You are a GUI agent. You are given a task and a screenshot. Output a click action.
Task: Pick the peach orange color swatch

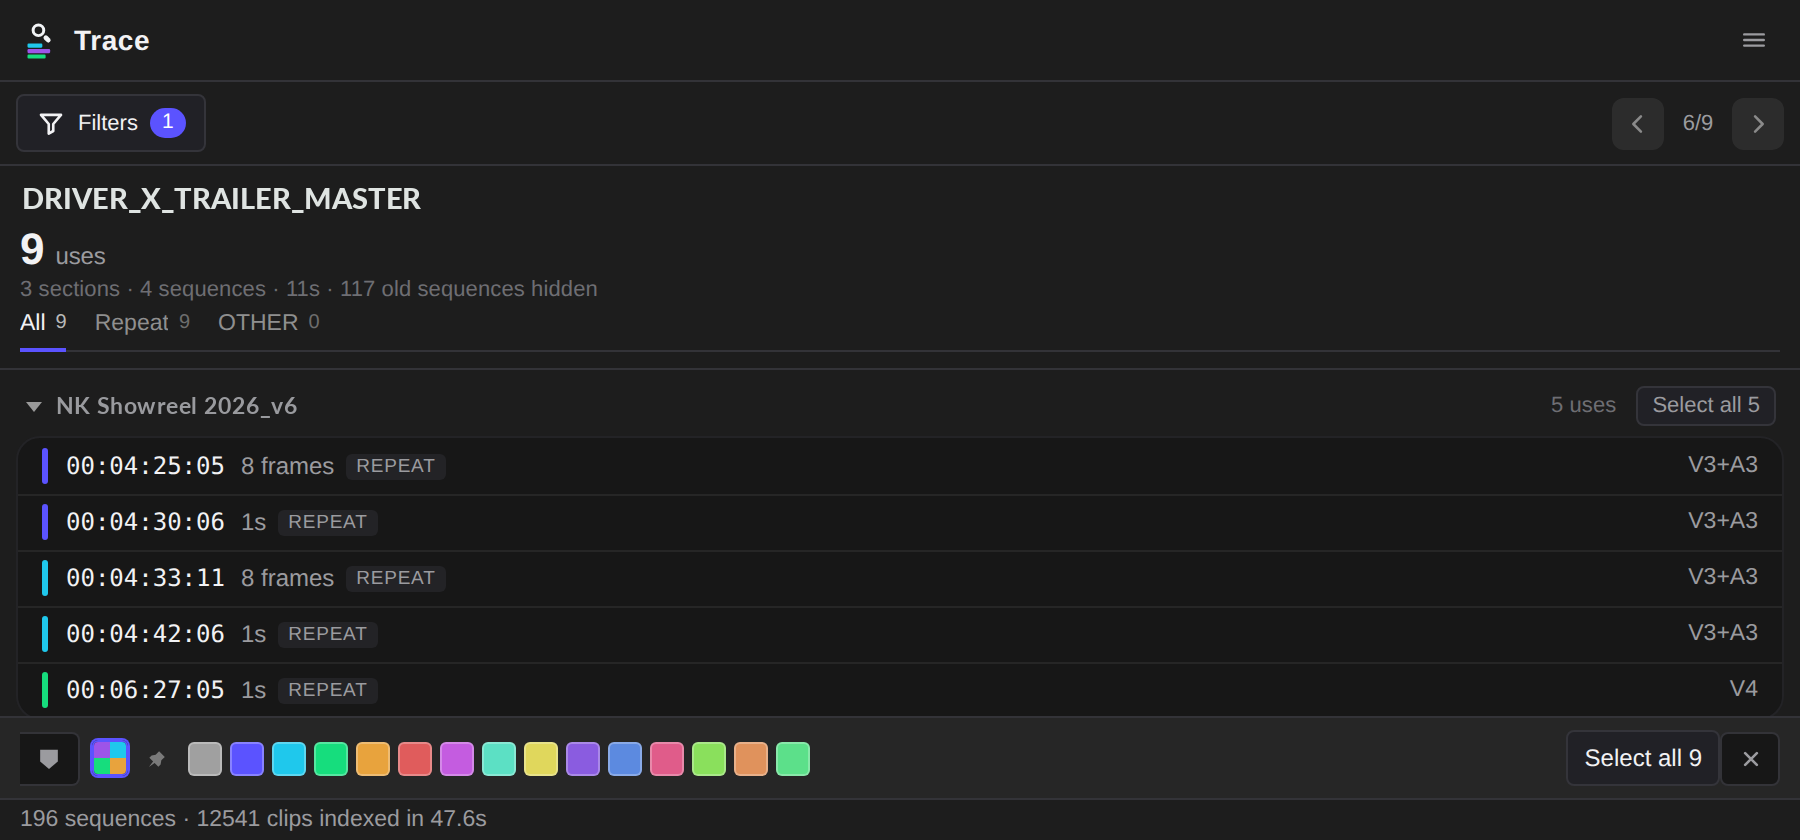[x=751, y=759]
